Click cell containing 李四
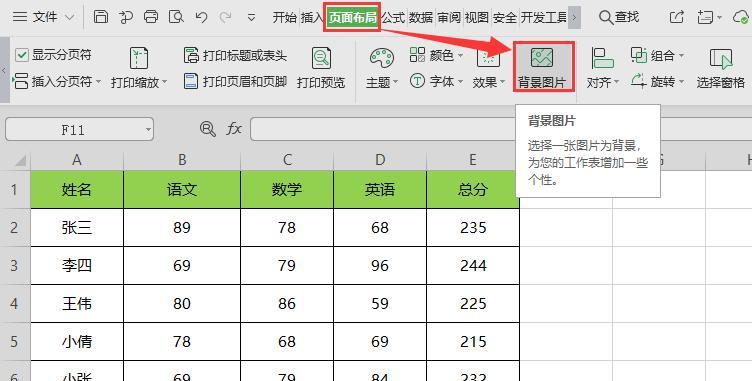The height and width of the screenshot is (381, 752). pyautogui.click(x=77, y=265)
